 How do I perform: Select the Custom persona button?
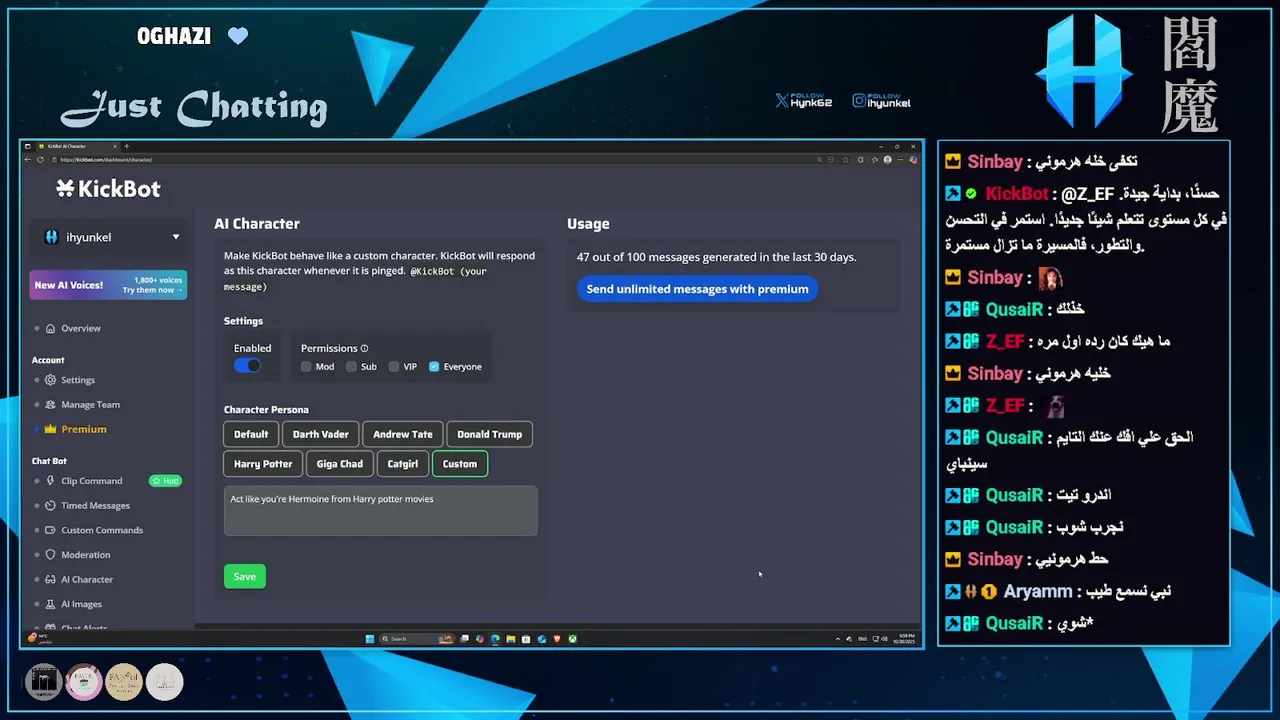(x=460, y=464)
